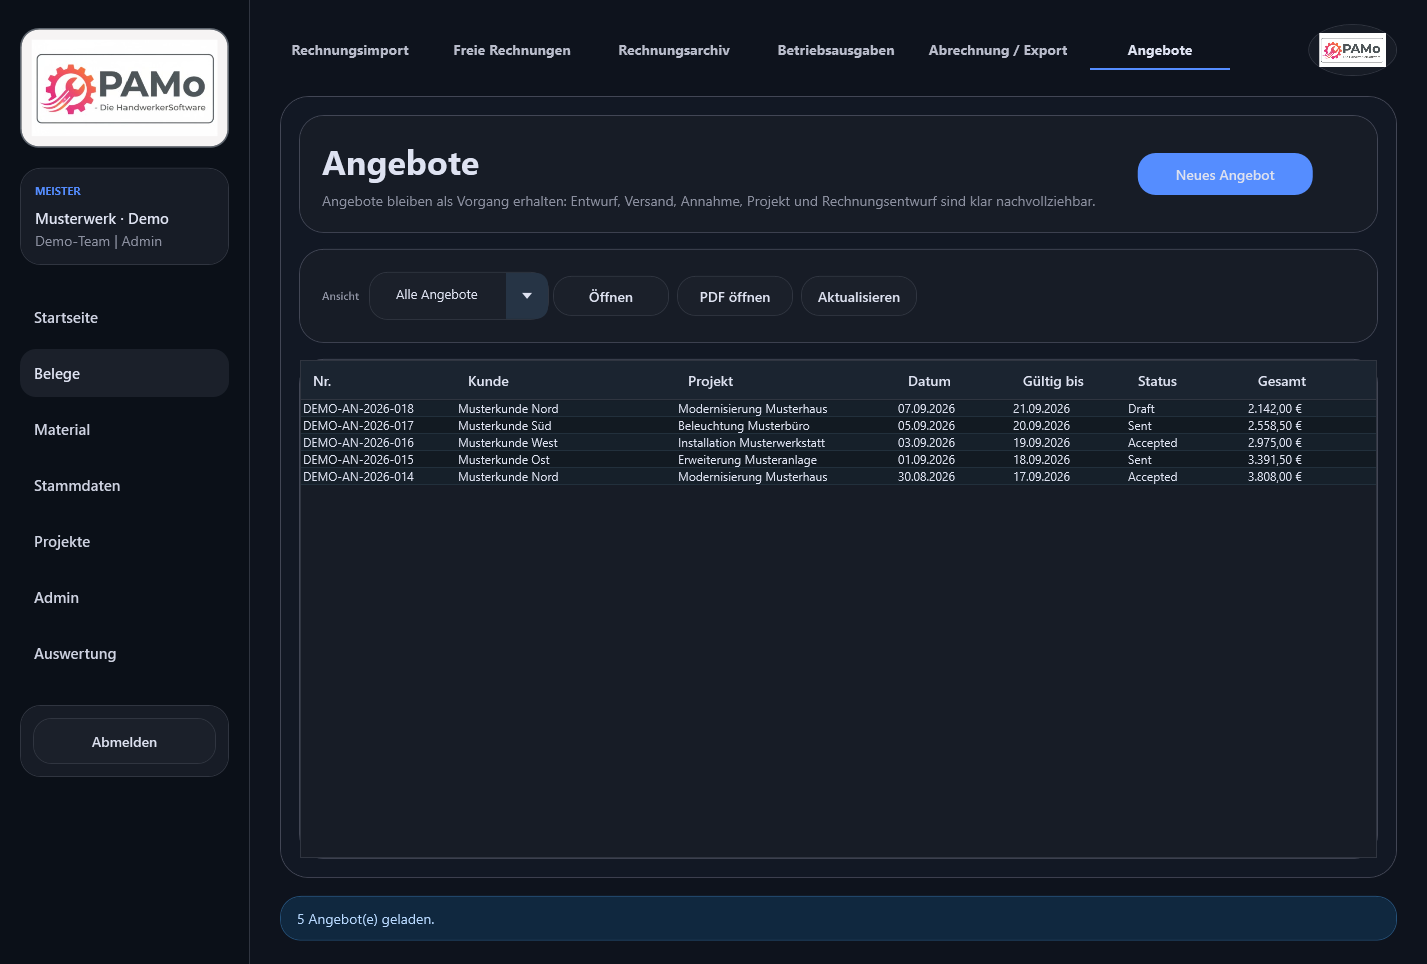Switch to the Rechnungsimport tab
Viewport: 1427px width, 964px height.
pyautogui.click(x=350, y=50)
